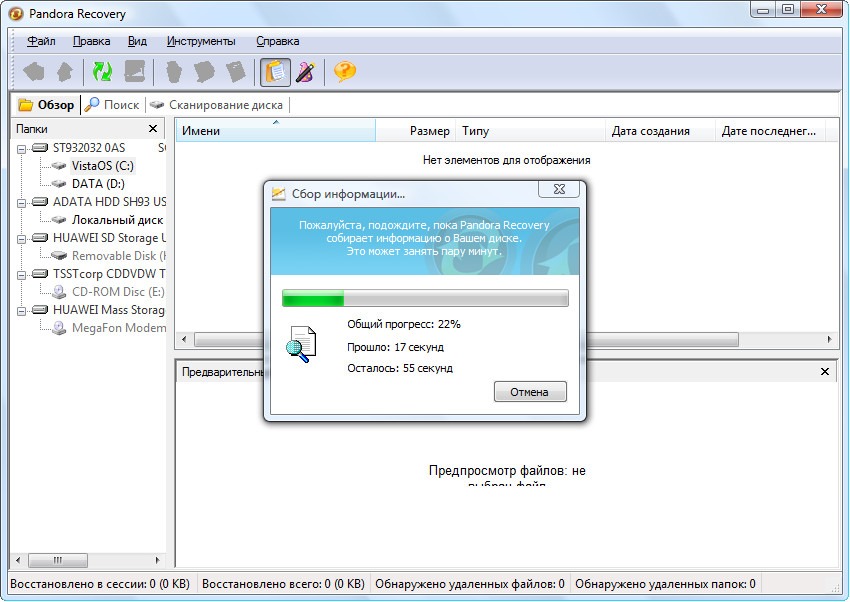Image resolution: width=850 pixels, height=602 pixels.
Task: Click the document magnifier icon in dialog
Action: pos(301,344)
